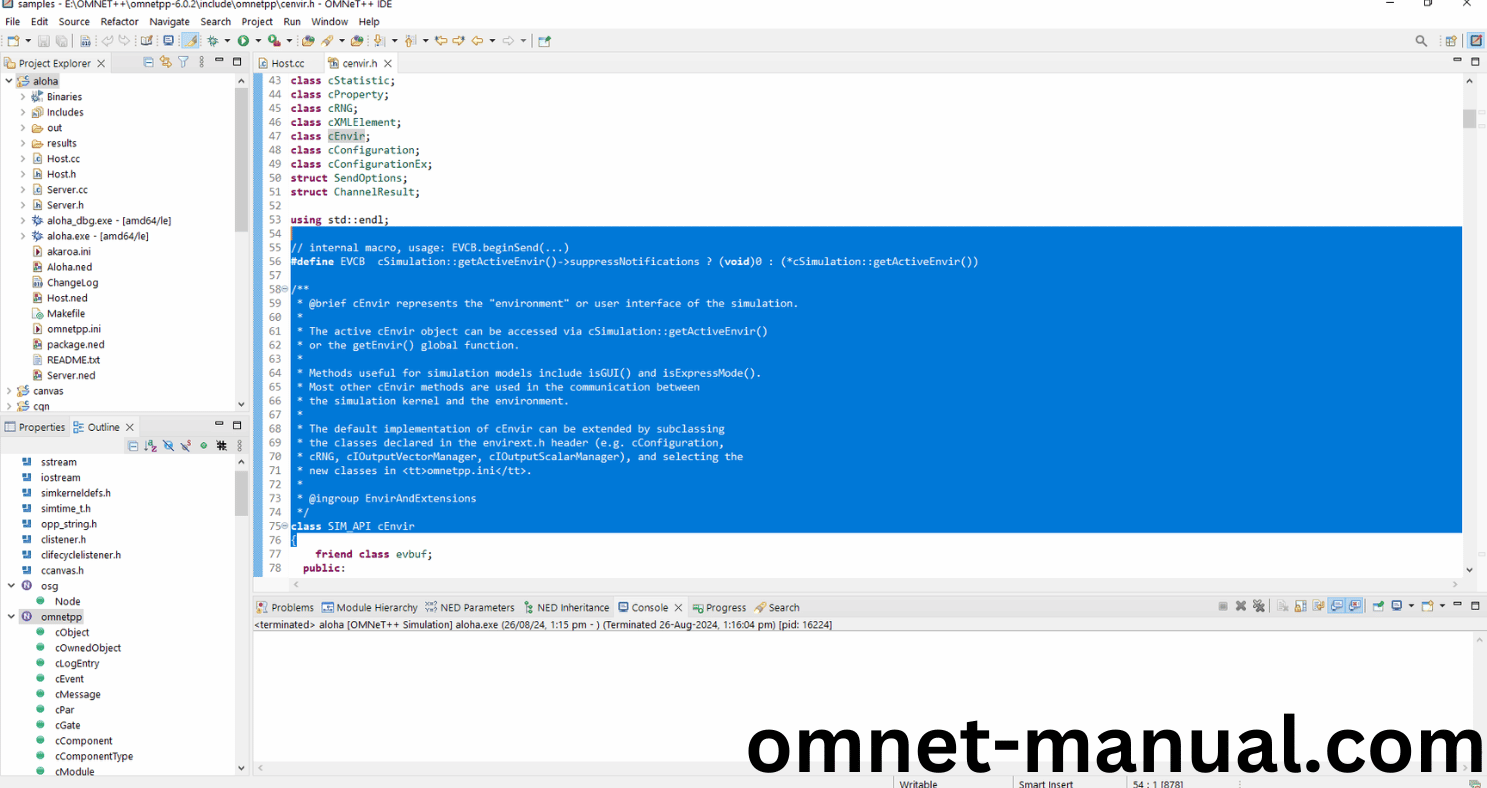Open the Run button dropdown arrow

[x=257, y=41]
